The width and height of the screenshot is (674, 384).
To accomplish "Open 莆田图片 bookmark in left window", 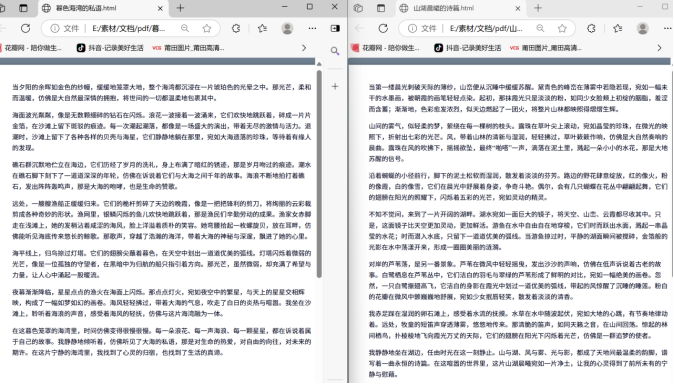I will tap(188, 48).
